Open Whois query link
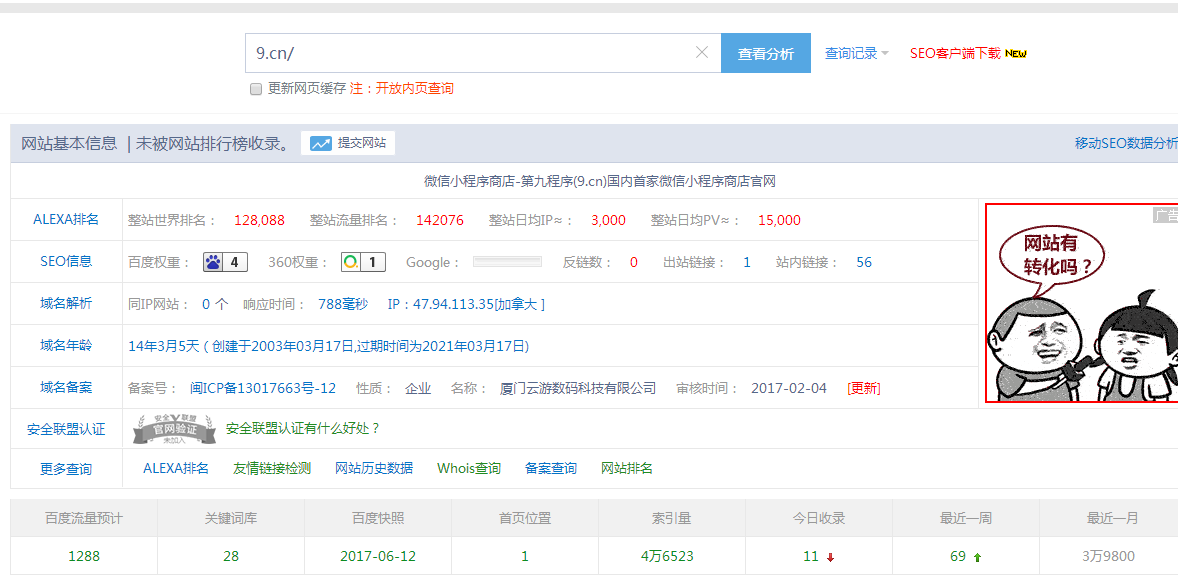 pos(468,468)
